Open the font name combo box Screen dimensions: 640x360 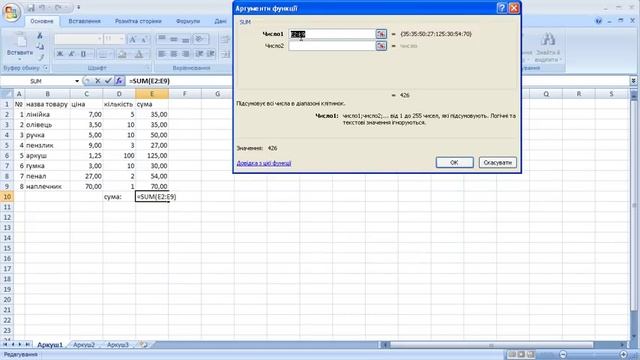click(78, 39)
